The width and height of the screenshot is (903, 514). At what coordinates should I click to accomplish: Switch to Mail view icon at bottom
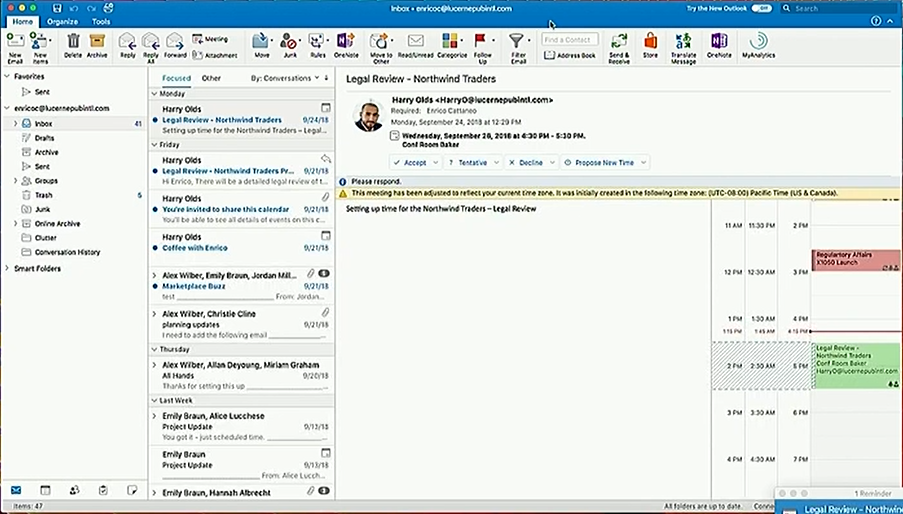(x=16, y=490)
